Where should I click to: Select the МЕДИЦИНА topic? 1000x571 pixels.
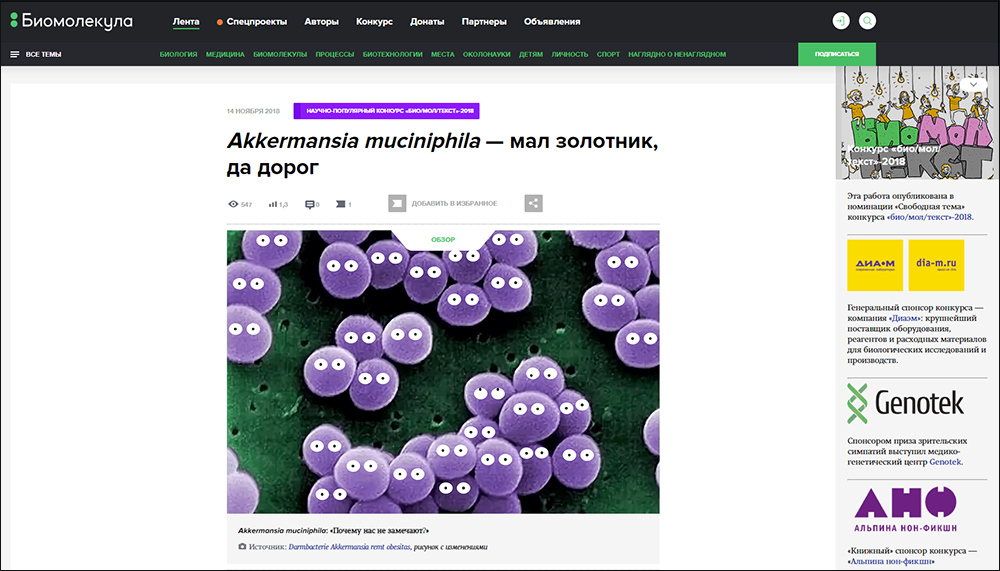(x=225, y=54)
